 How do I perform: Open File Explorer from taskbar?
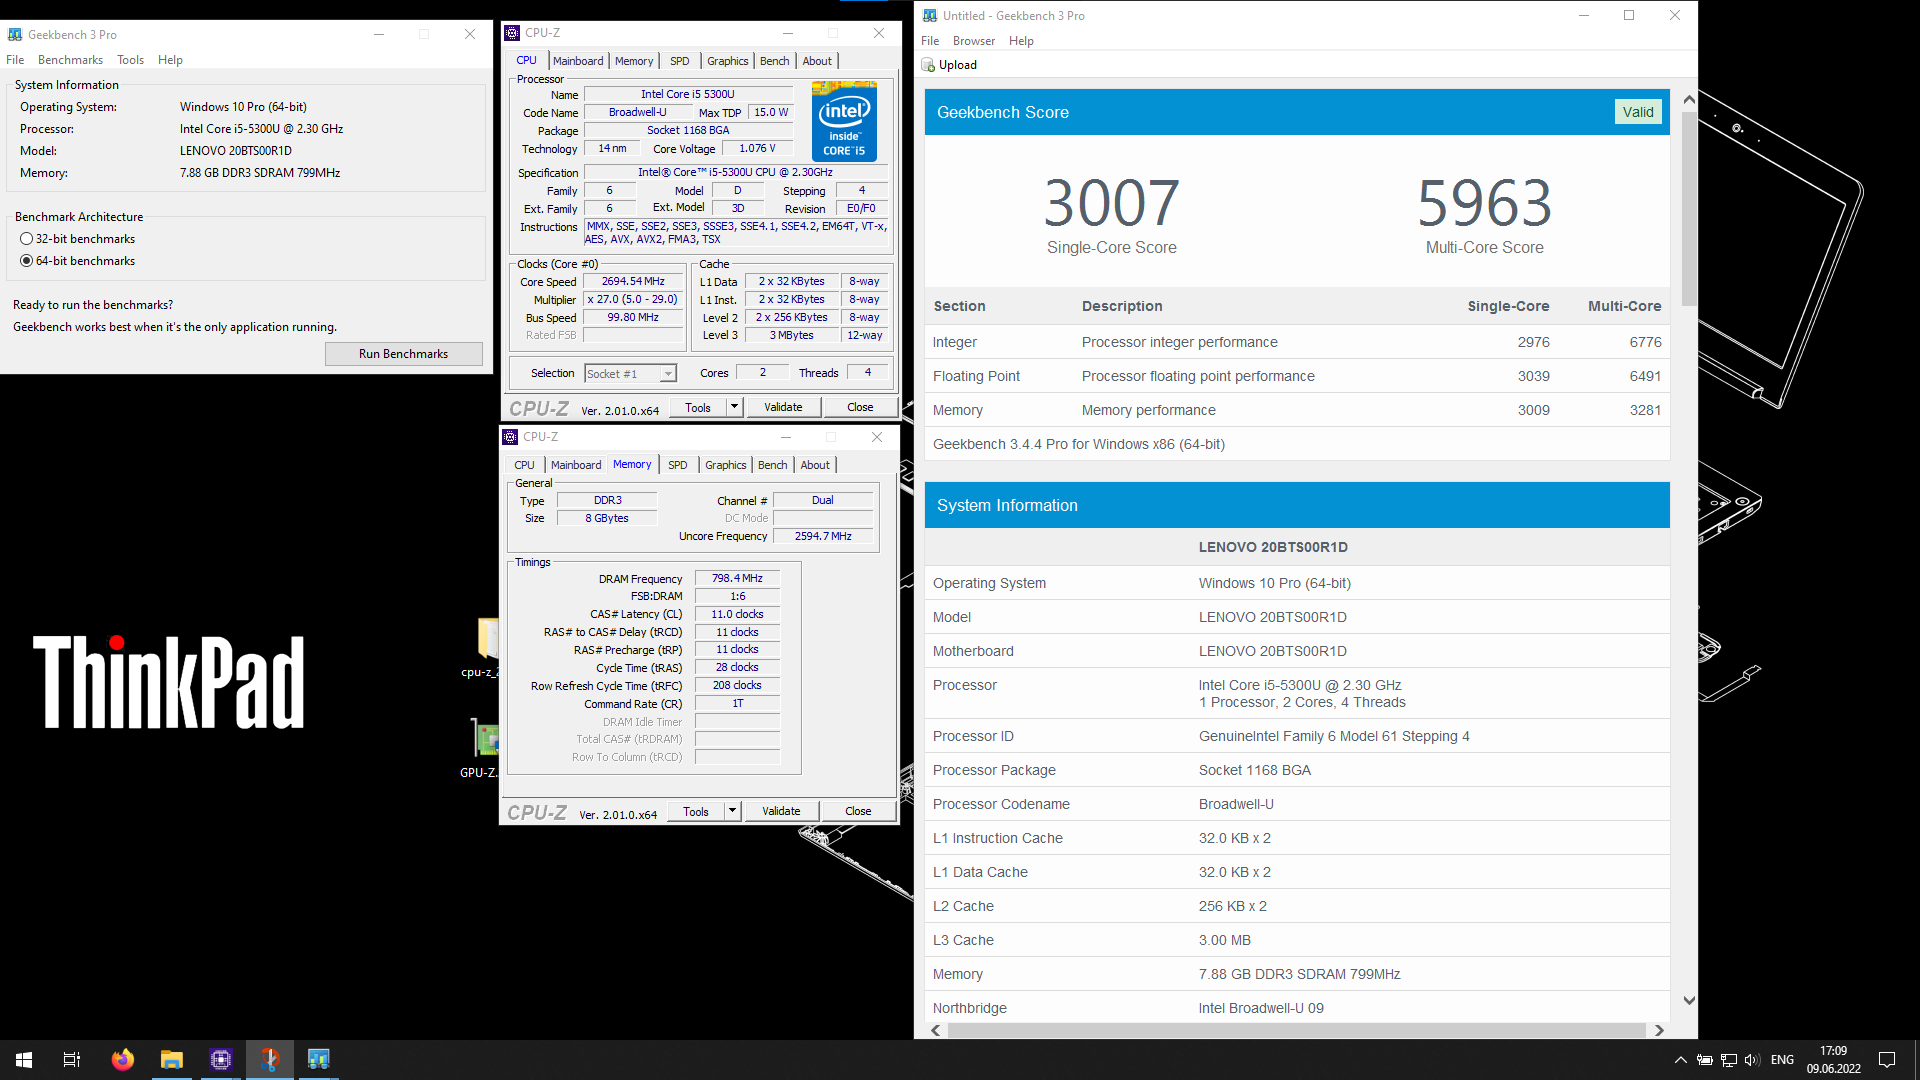click(171, 1059)
